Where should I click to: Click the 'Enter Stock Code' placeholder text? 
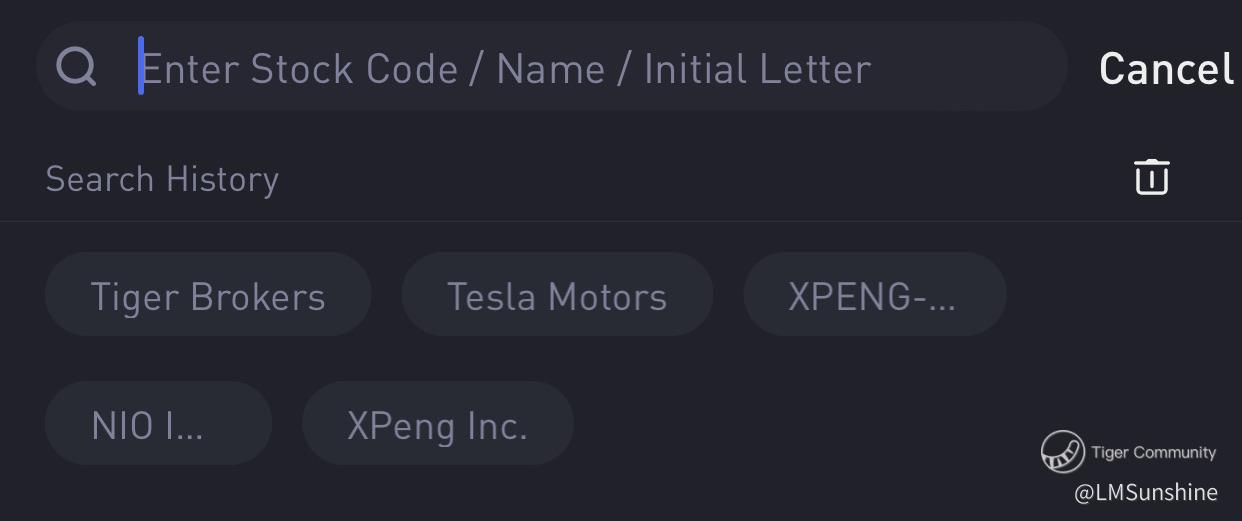coord(506,68)
